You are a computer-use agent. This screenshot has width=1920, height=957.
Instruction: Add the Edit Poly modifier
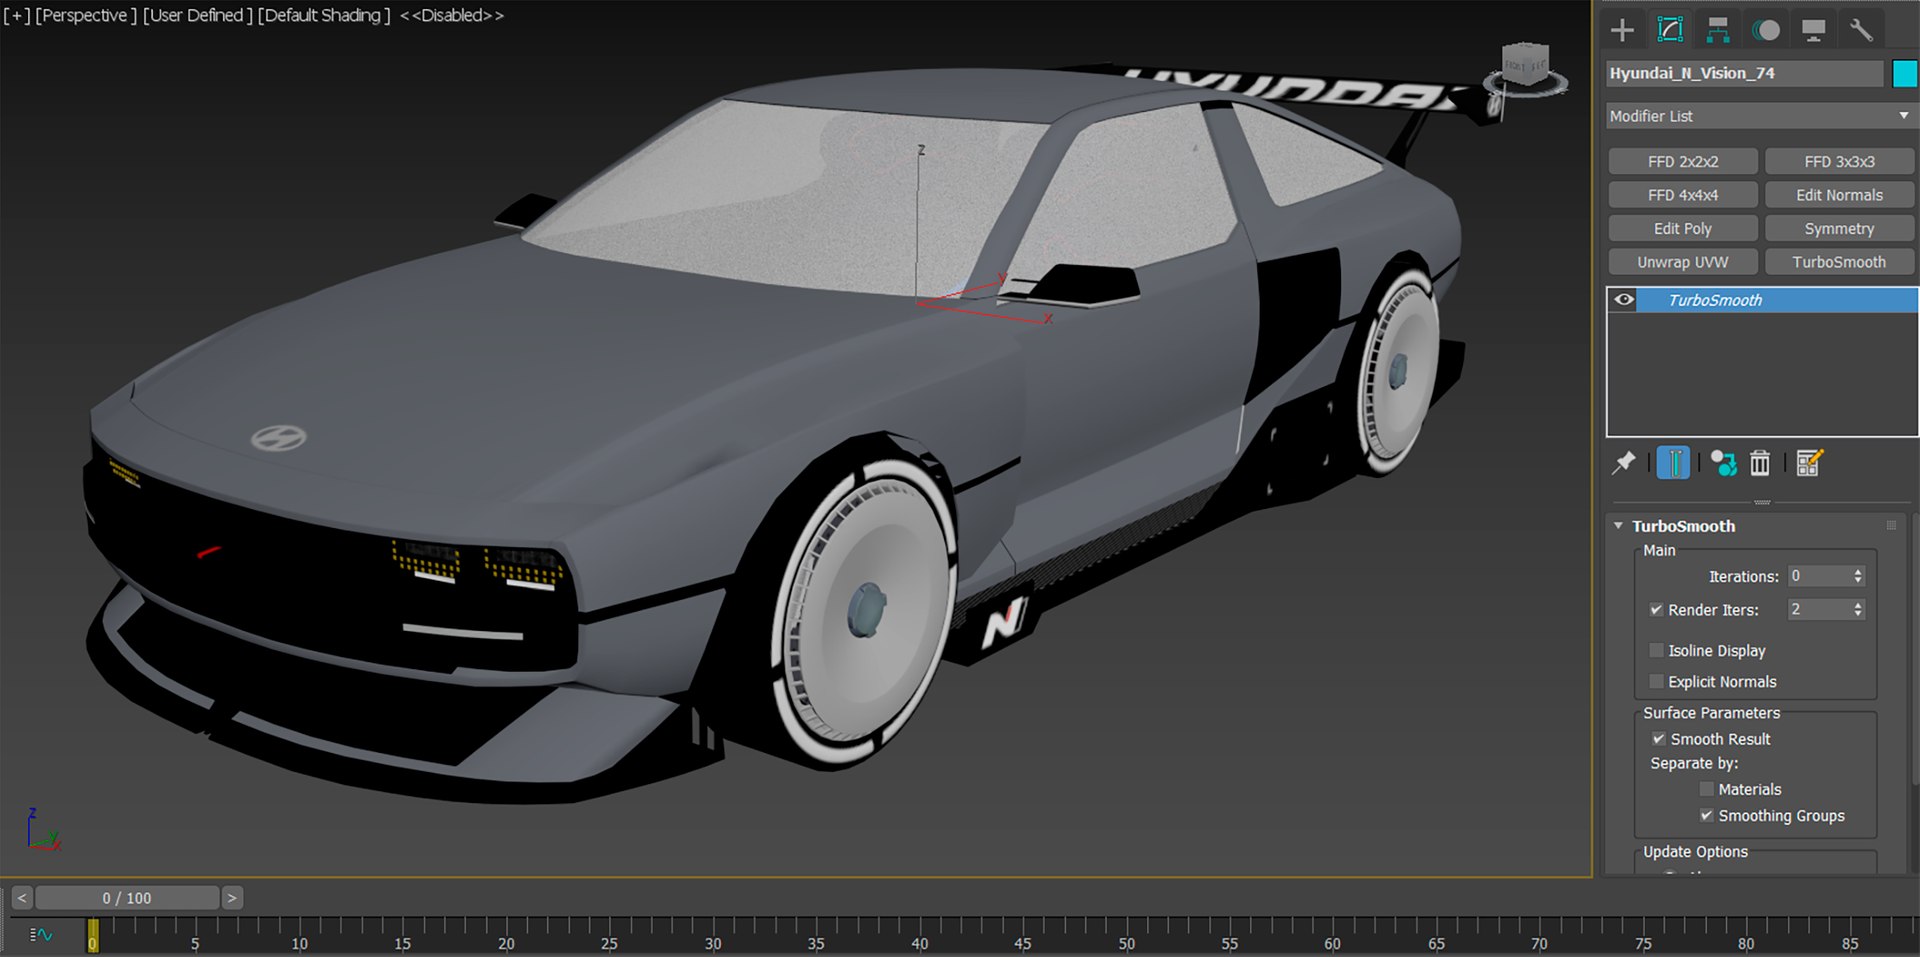[x=1683, y=228]
